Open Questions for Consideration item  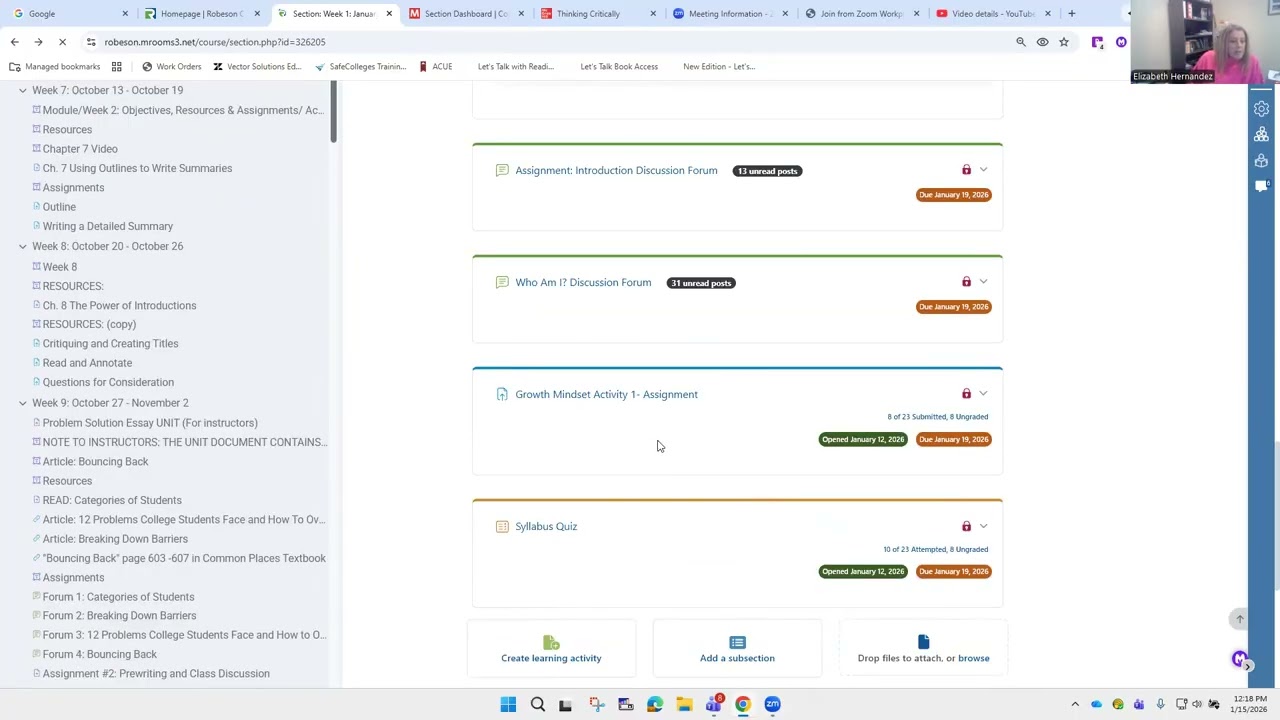point(108,382)
